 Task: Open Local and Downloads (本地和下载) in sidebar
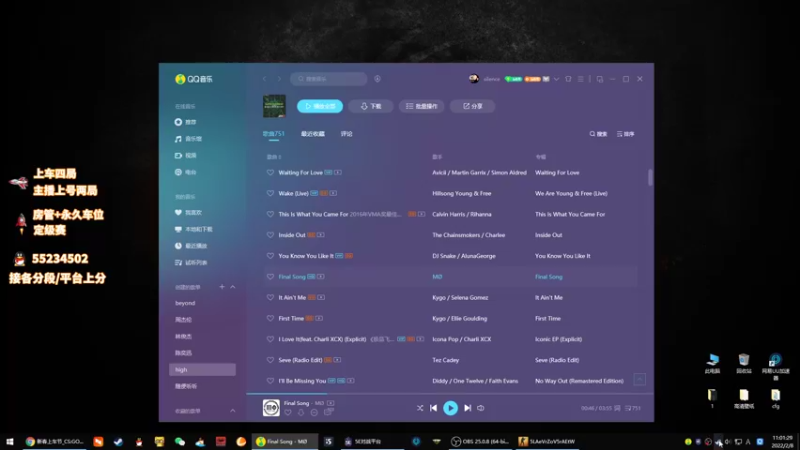pyautogui.click(x=193, y=229)
